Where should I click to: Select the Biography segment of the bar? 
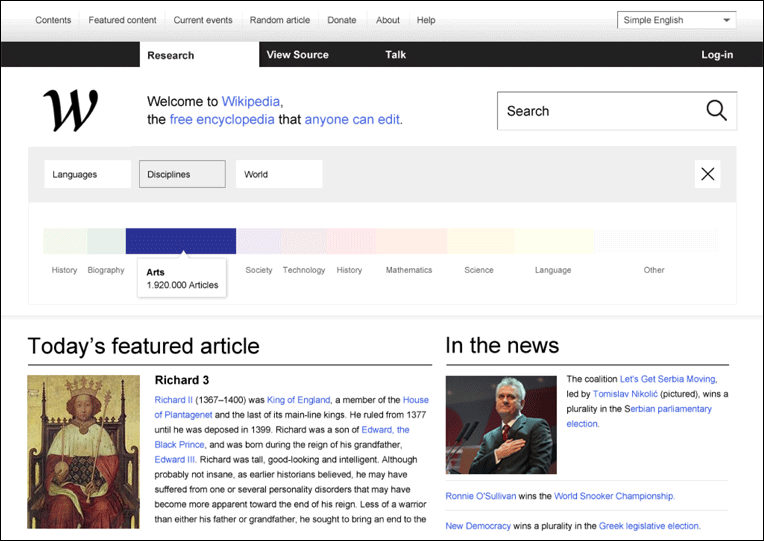click(106, 241)
